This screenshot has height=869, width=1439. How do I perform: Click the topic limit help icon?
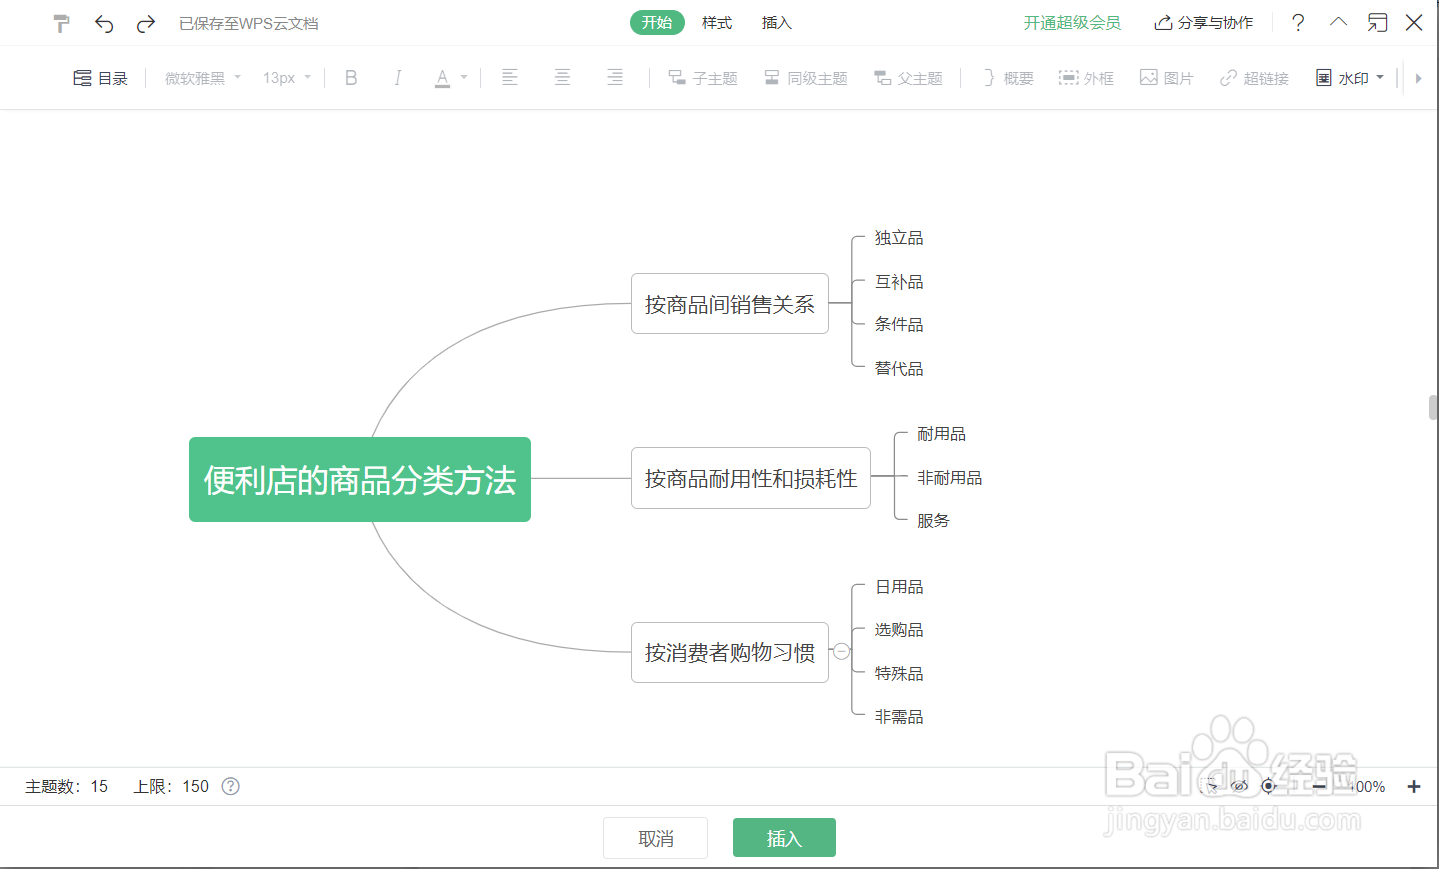[x=230, y=786]
